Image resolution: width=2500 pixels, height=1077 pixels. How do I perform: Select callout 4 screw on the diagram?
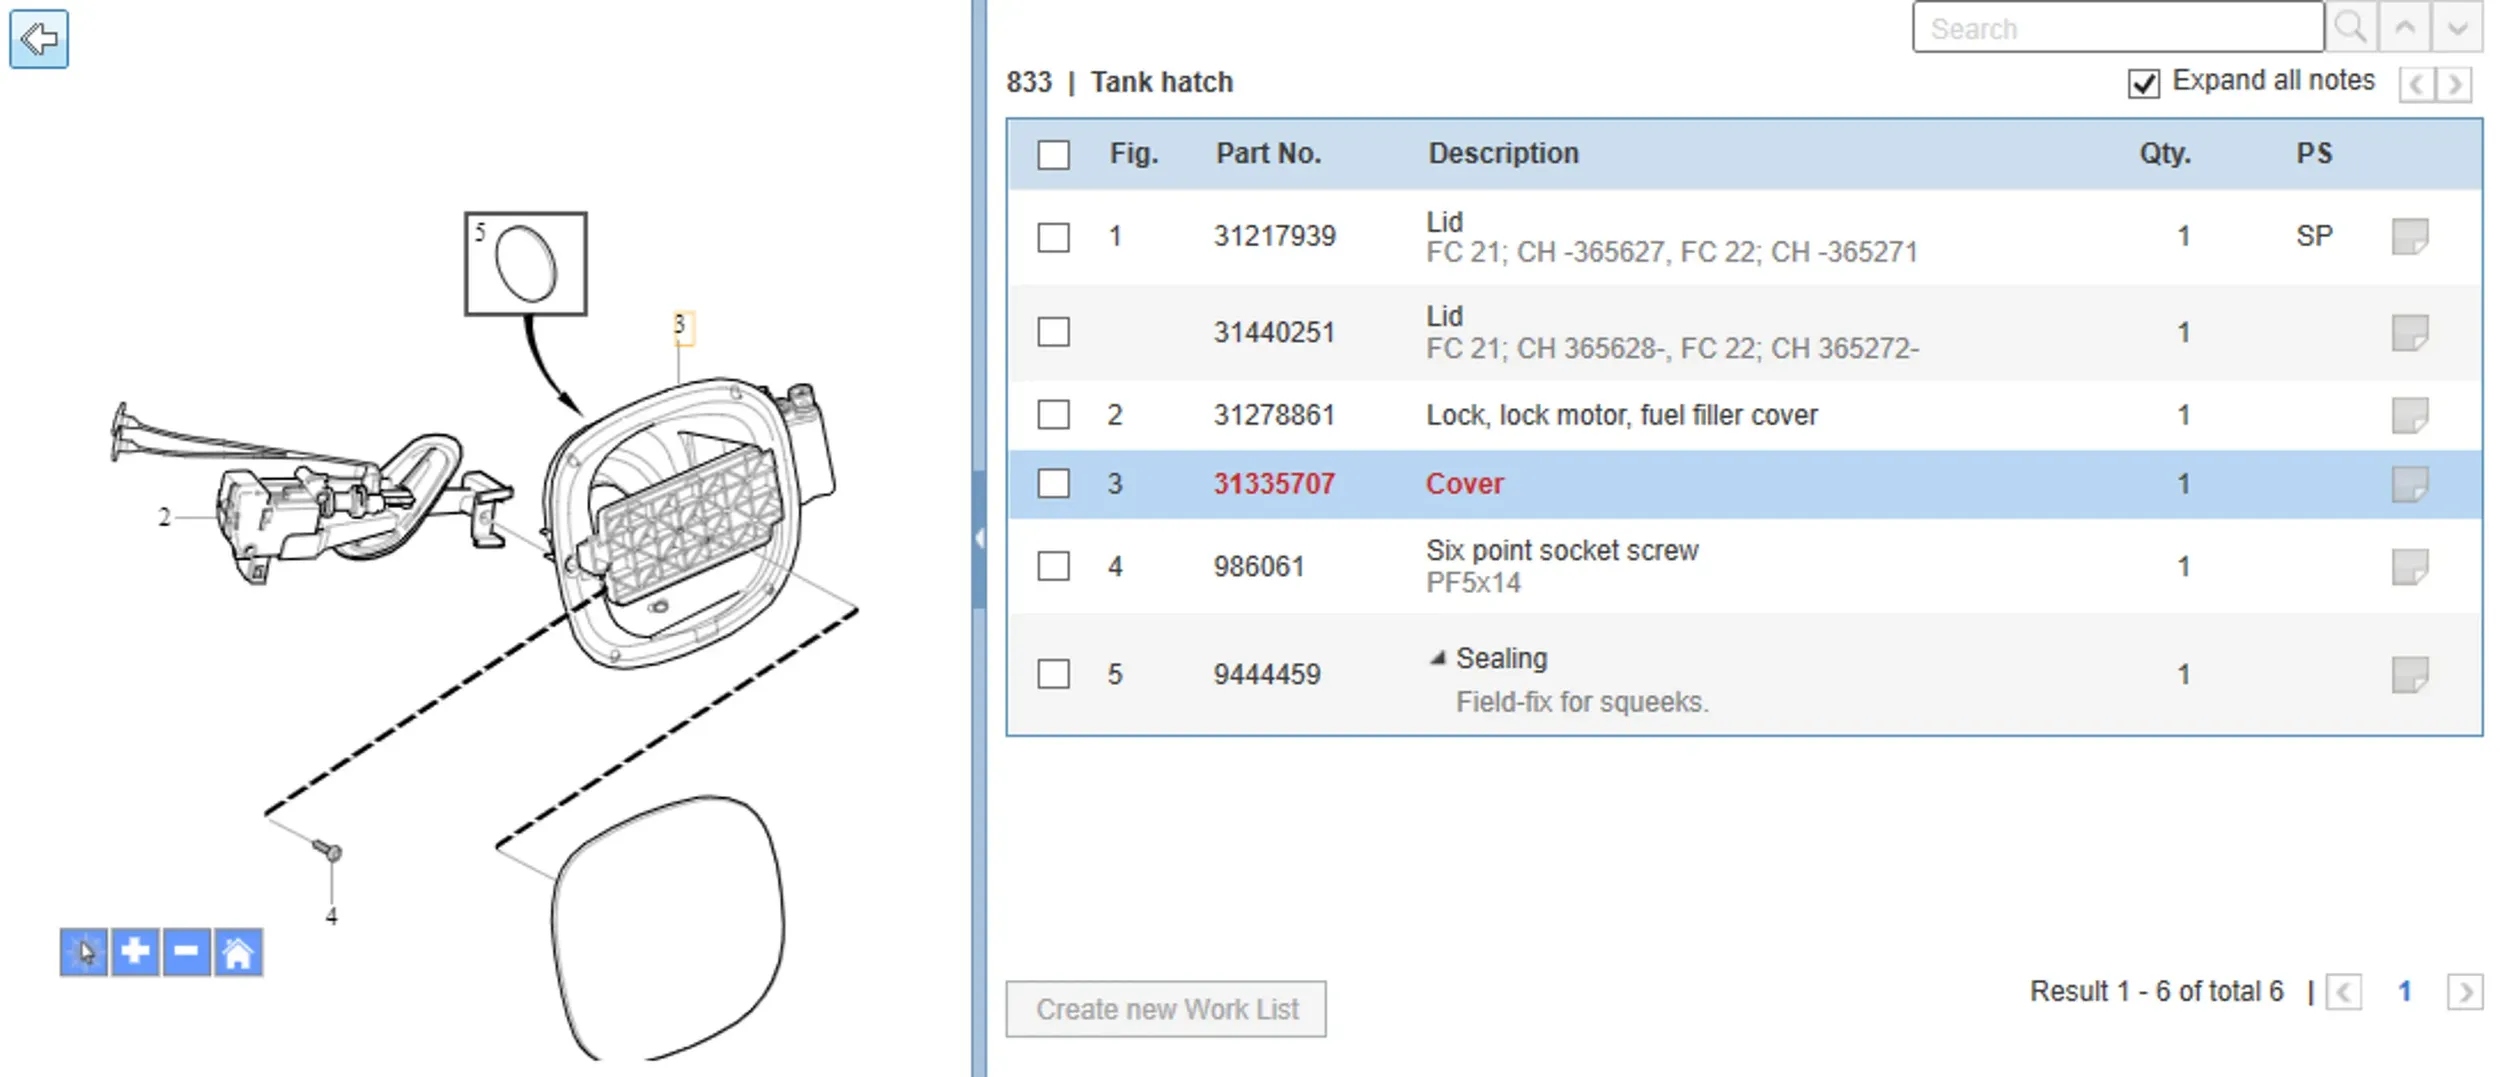pyautogui.click(x=331, y=916)
